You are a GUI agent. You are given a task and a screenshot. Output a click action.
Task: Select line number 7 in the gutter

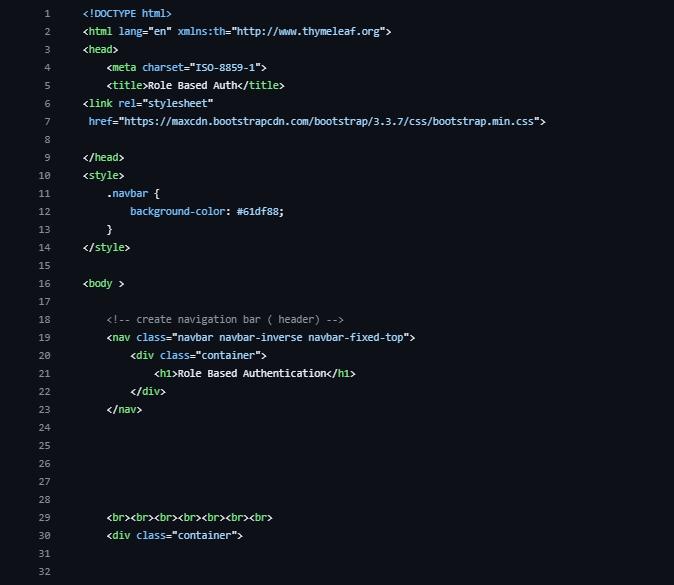(x=47, y=122)
